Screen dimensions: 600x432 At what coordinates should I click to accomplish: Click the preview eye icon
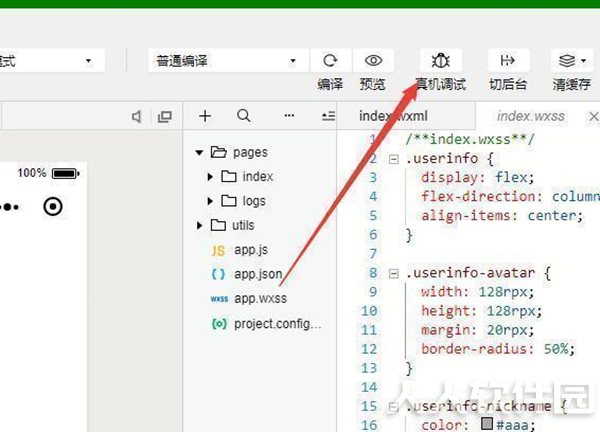pos(373,60)
